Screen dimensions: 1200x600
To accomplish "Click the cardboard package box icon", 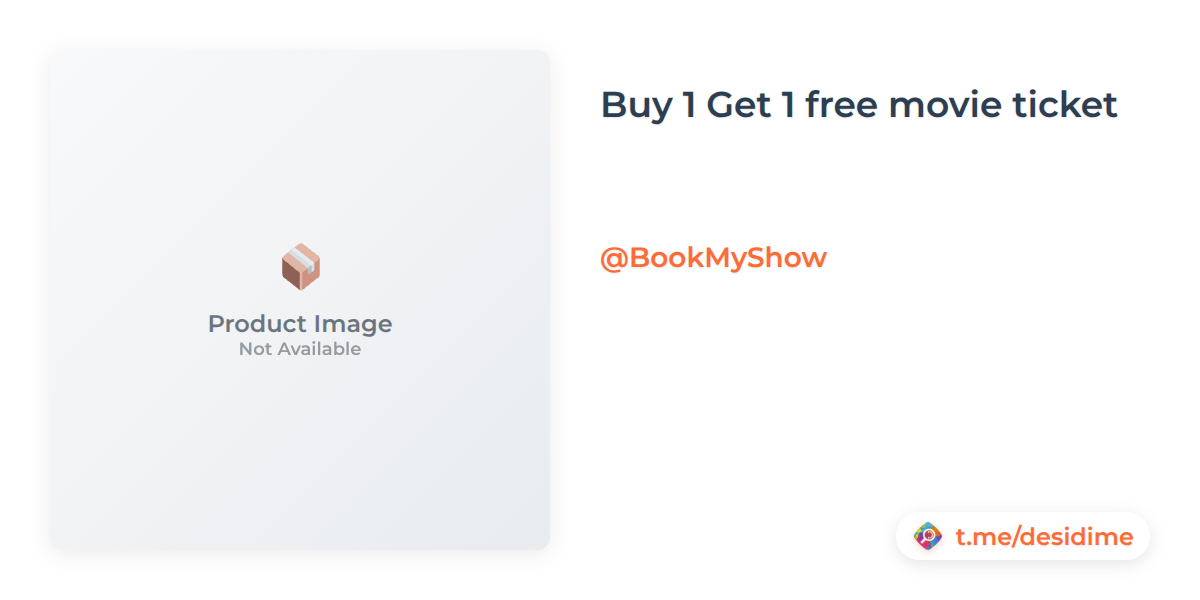I will [x=300, y=267].
